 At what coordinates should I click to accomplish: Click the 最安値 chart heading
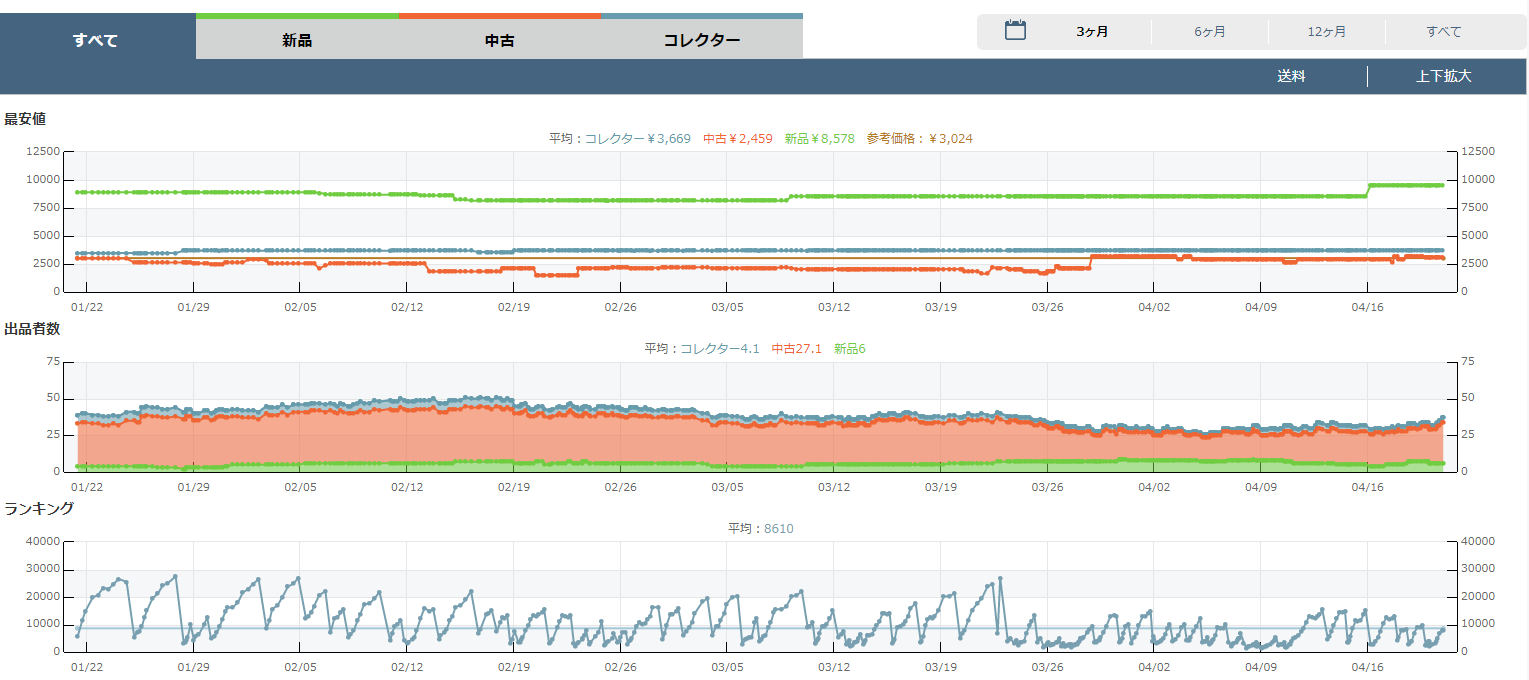tap(25, 119)
